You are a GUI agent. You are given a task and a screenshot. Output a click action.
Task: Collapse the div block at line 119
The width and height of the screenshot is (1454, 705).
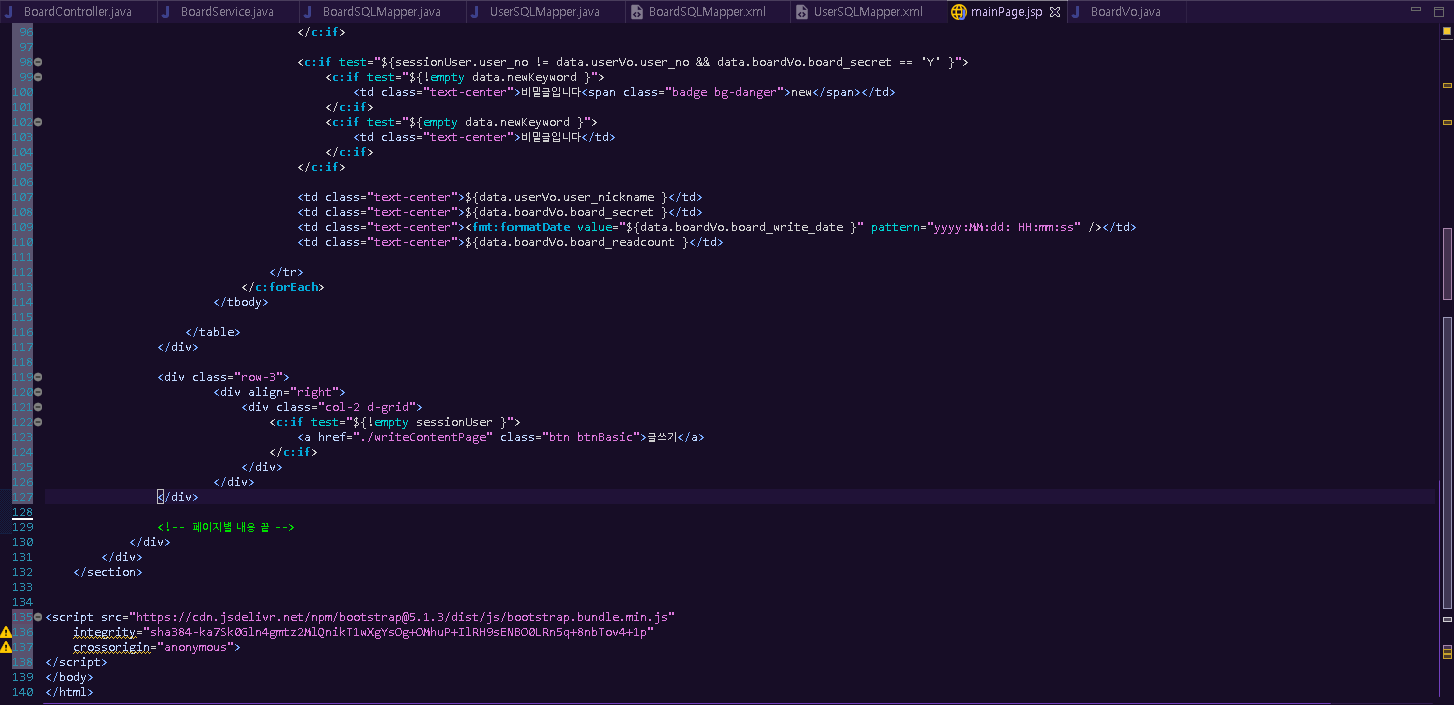click(x=38, y=377)
